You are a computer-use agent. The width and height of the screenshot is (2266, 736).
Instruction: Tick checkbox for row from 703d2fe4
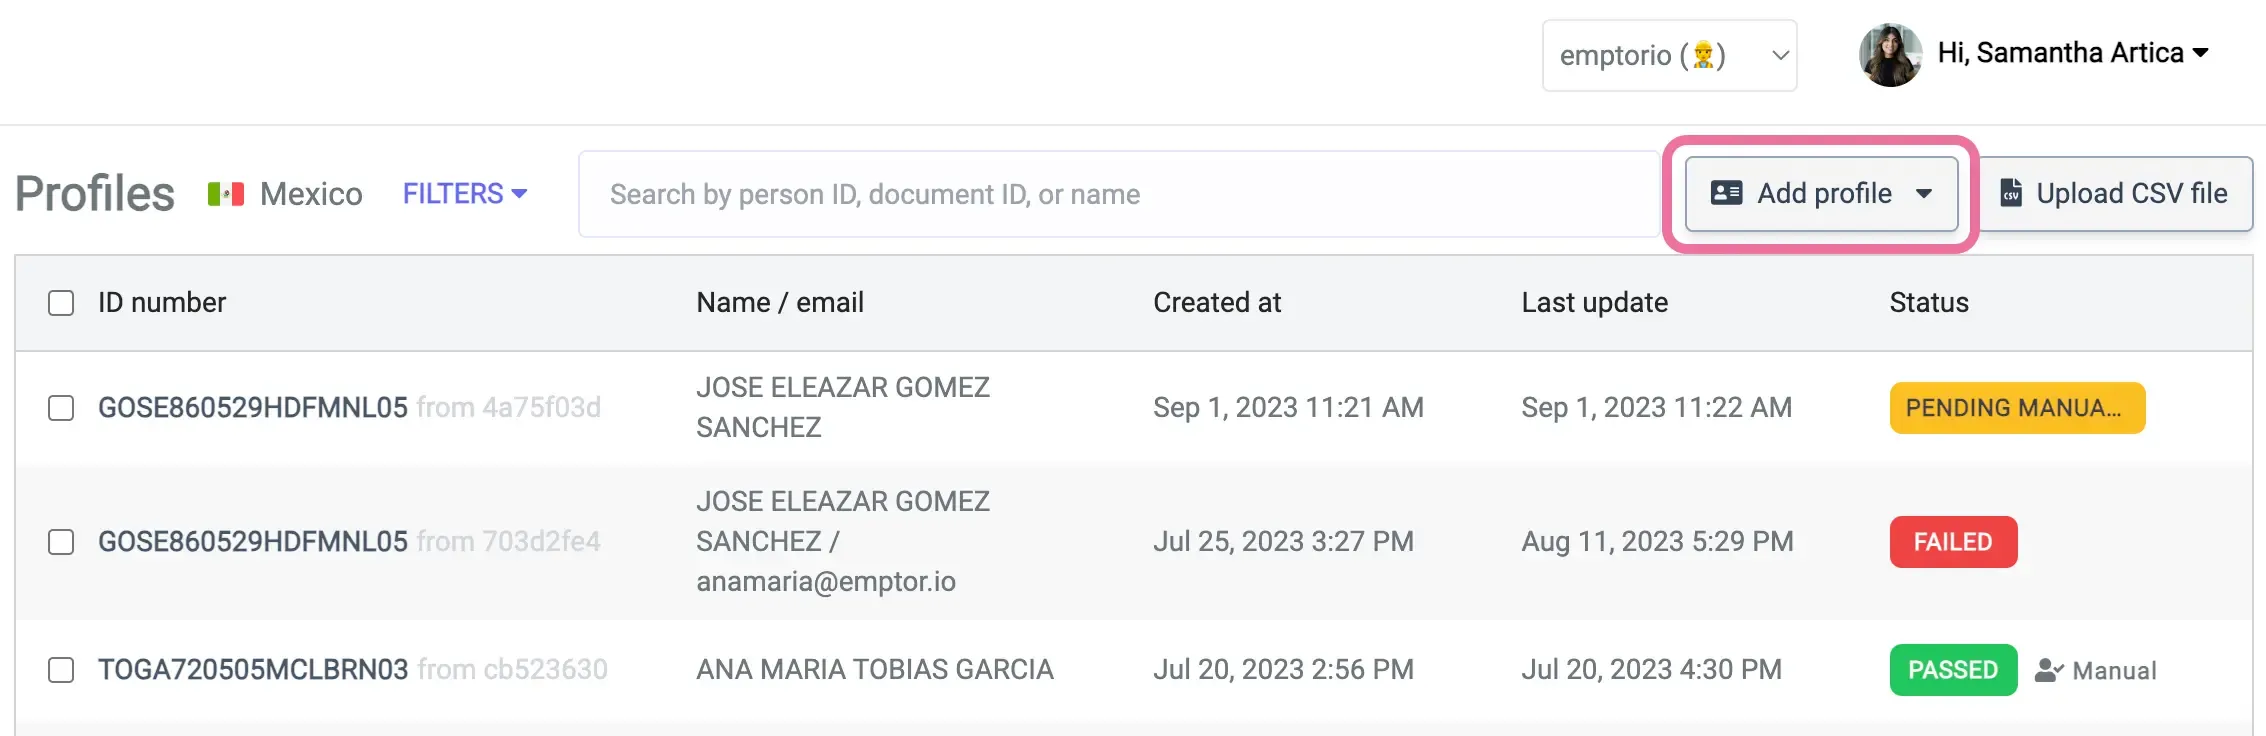[x=61, y=542]
